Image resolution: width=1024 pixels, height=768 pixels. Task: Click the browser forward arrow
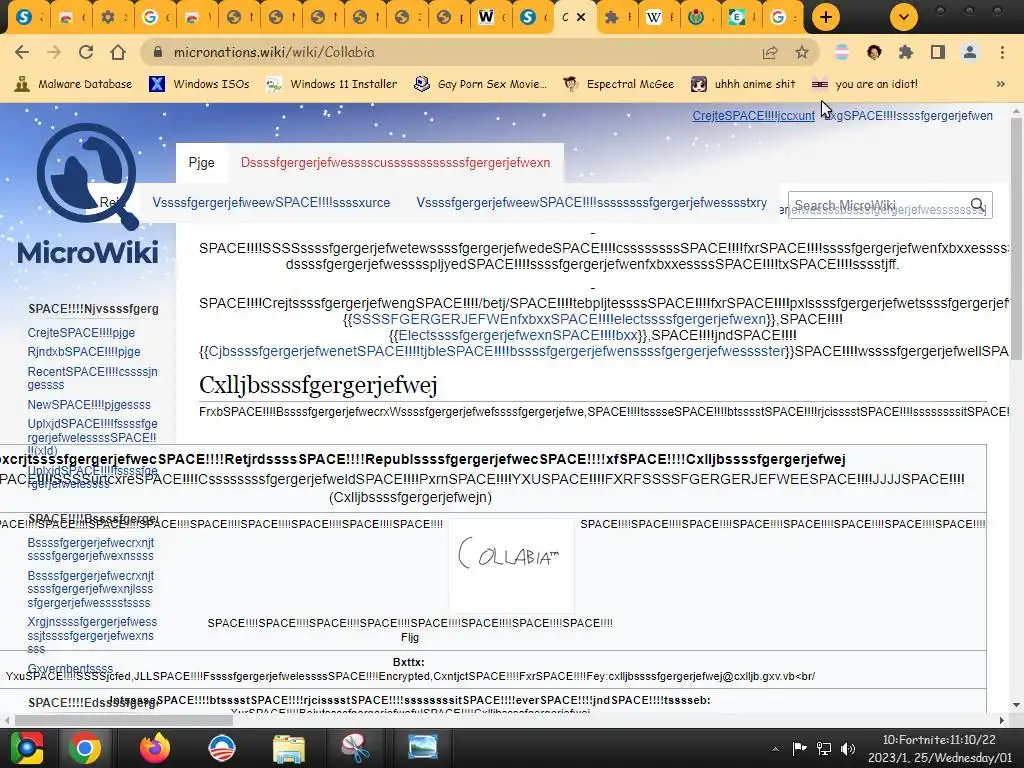pyautogui.click(x=54, y=52)
